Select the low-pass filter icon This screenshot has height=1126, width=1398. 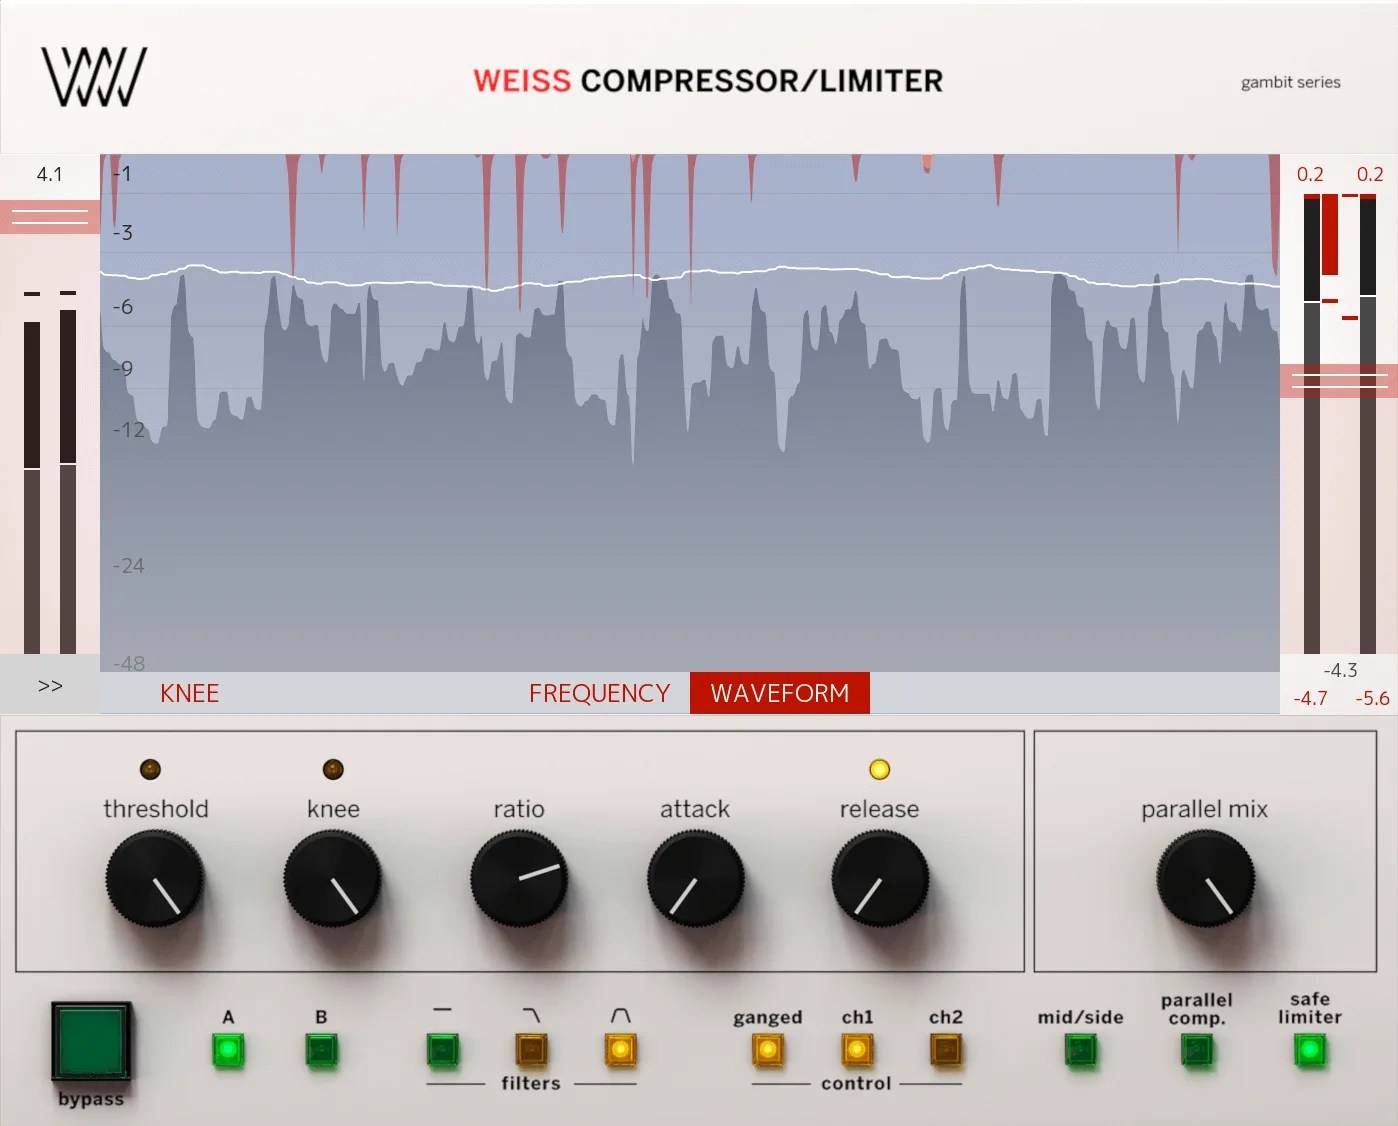tap(531, 1051)
